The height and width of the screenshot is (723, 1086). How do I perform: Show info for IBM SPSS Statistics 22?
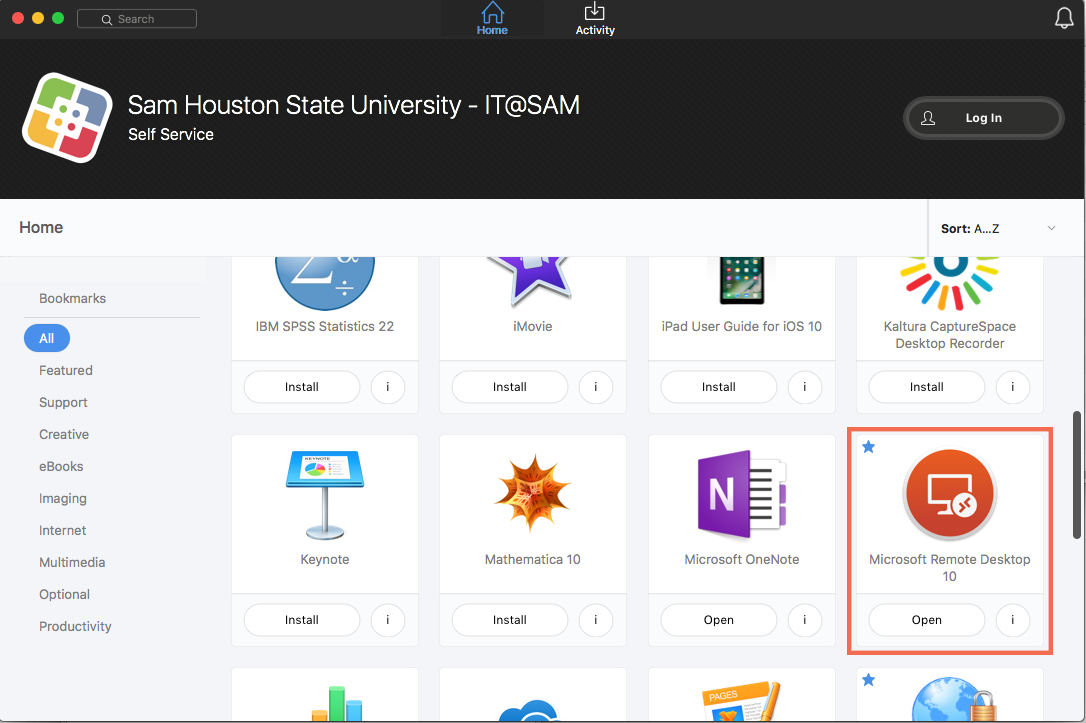tap(388, 387)
